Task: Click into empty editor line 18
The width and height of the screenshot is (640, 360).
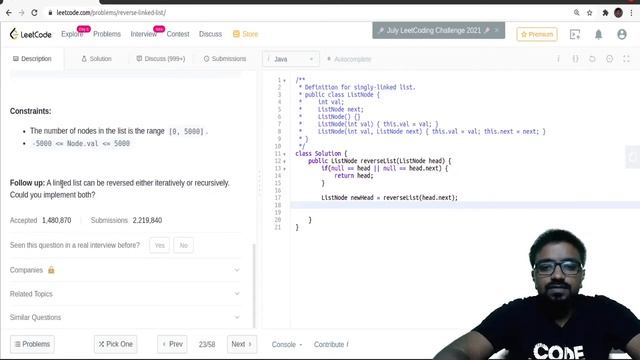Action: tap(465, 205)
